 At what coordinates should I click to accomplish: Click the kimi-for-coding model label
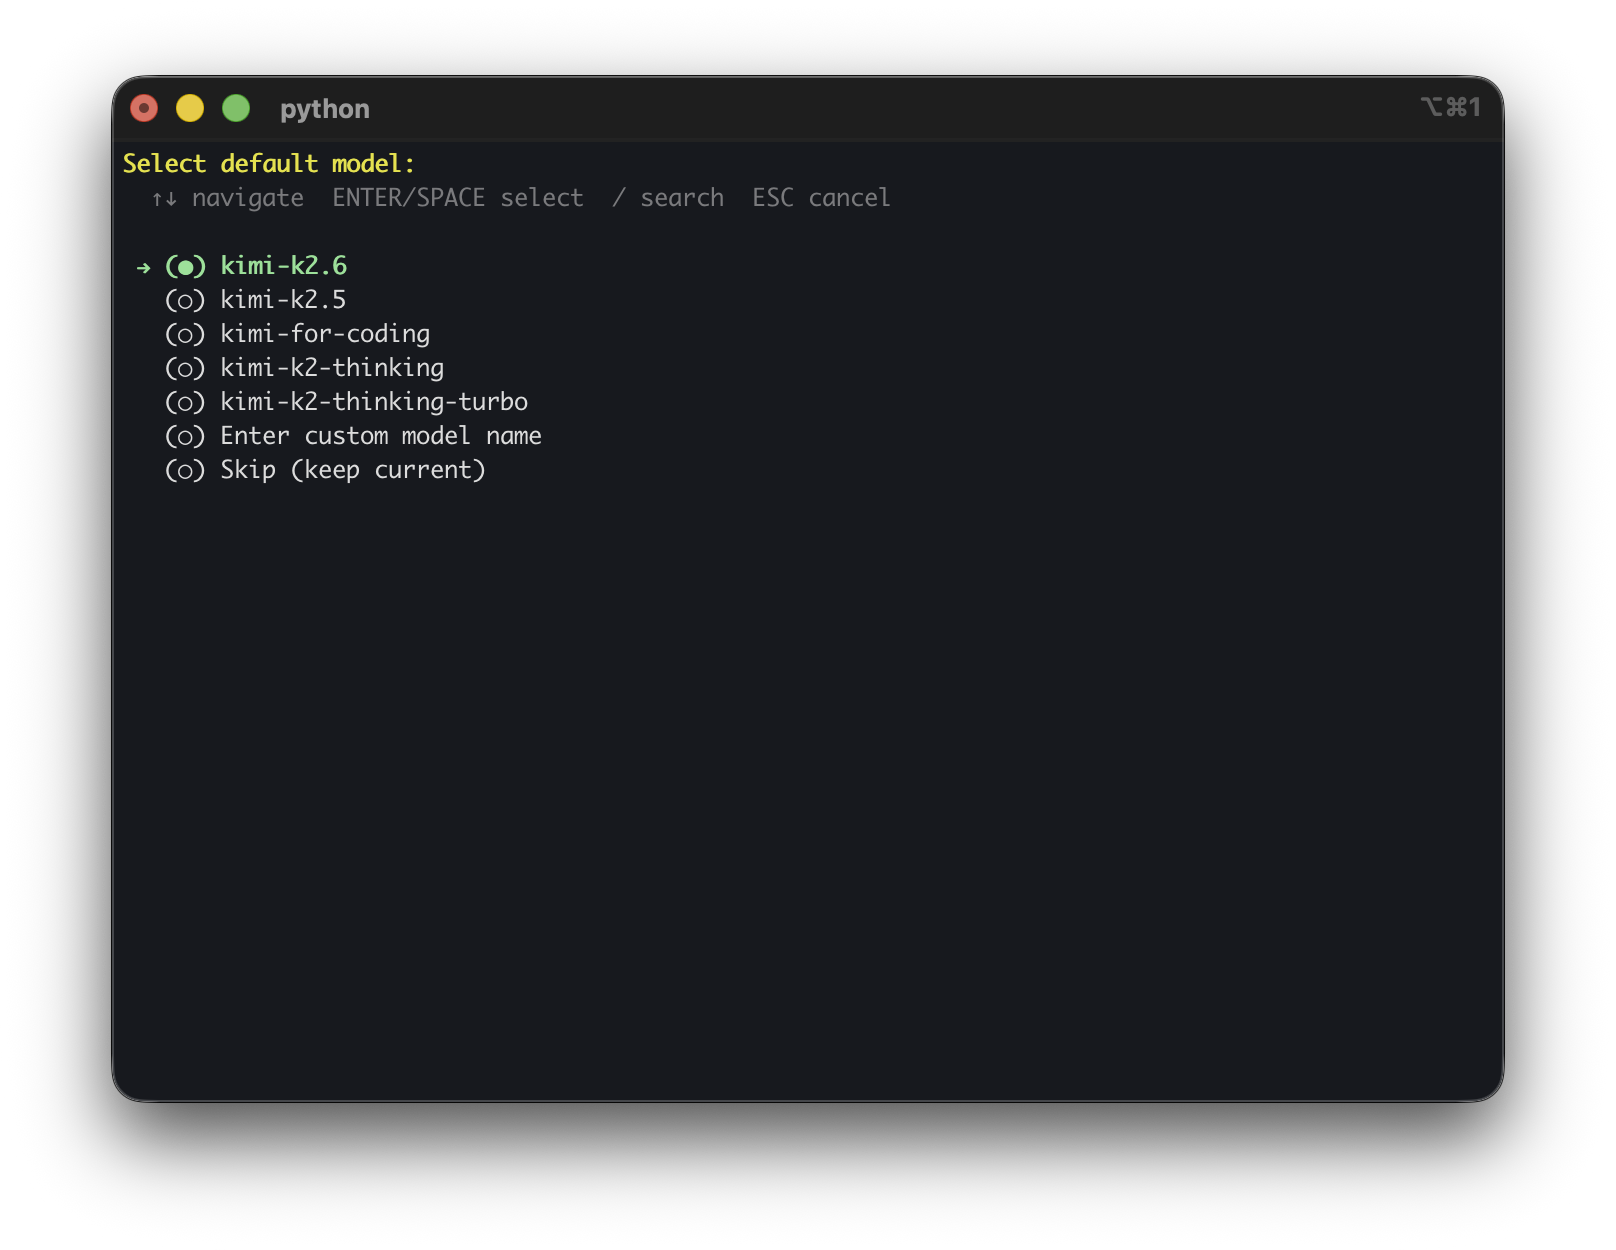(x=326, y=334)
